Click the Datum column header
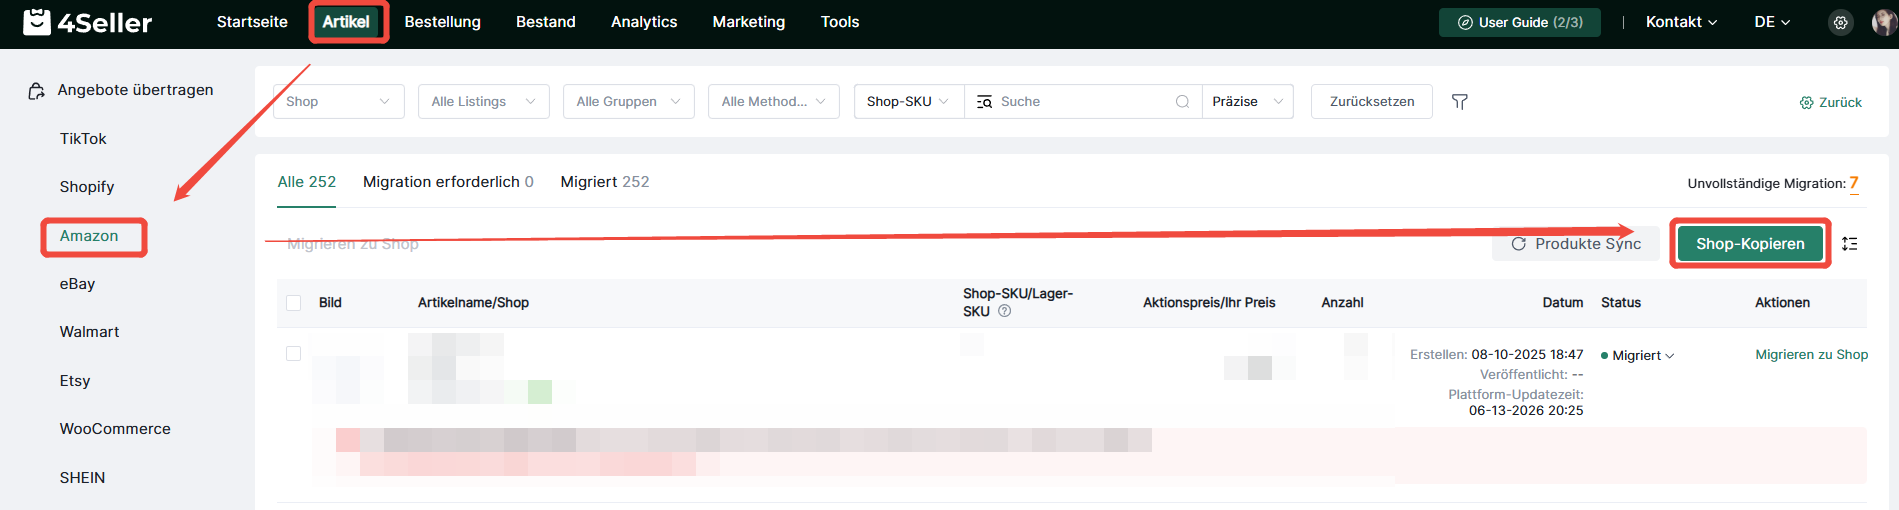Image resolution: width=1899 pixels, height=510 pixels. tap(1563, 303)
